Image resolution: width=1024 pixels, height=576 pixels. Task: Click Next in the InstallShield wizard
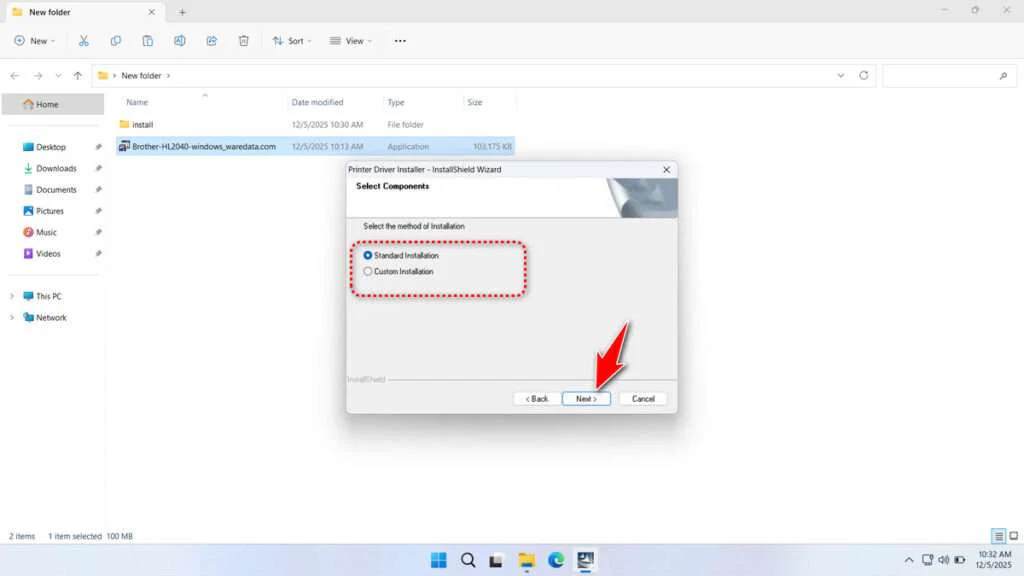(x=586, y=398)
